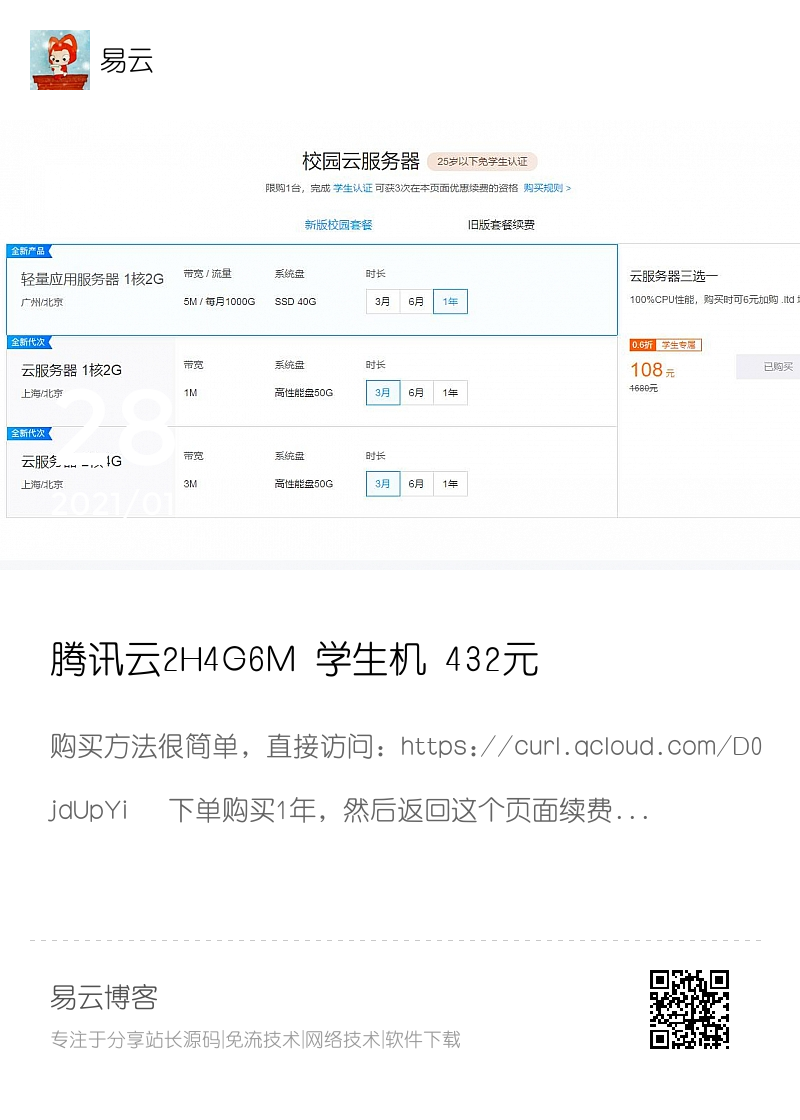This screenshot has height=1120, width=800.
Task: Click the 轻量应用服务器 1核2G title
Action: pos(92,279)
